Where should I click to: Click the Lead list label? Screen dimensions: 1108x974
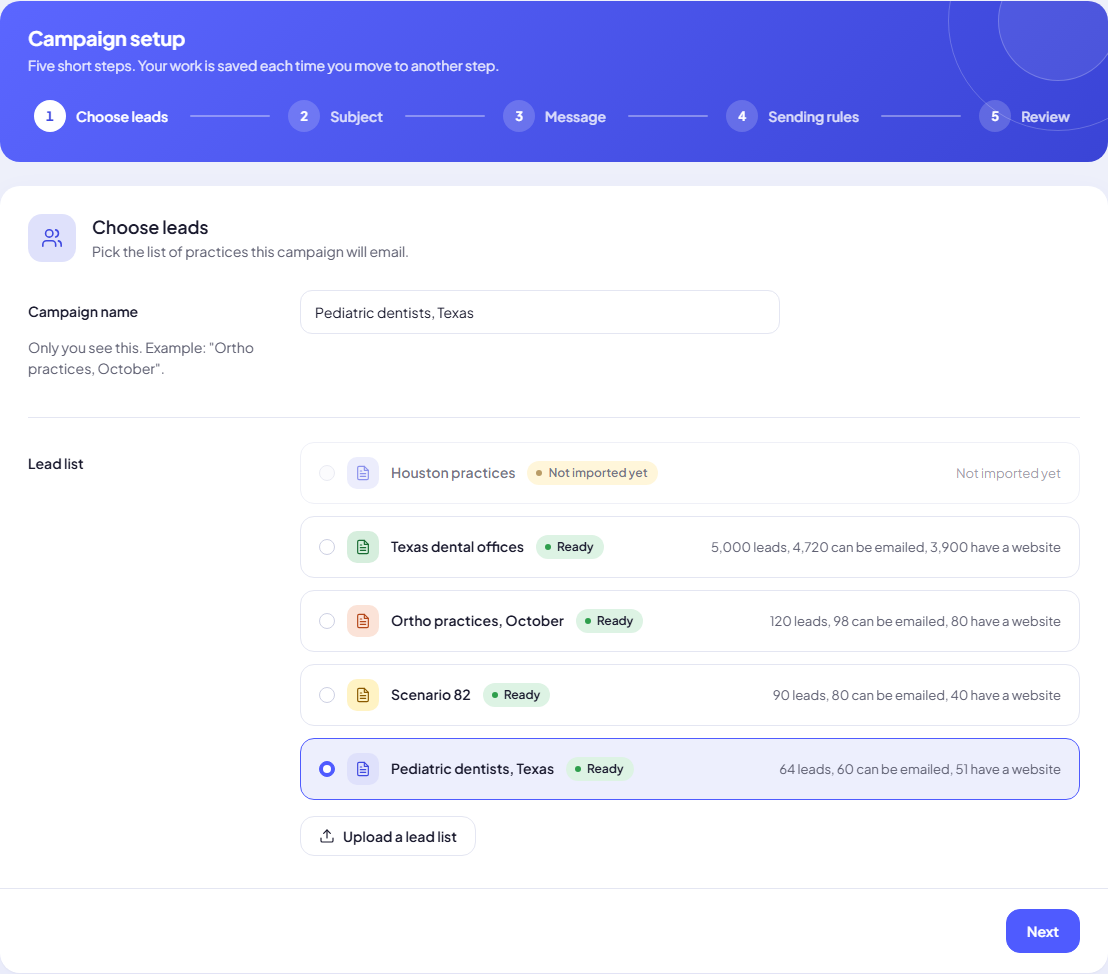[x=56, y=464]
